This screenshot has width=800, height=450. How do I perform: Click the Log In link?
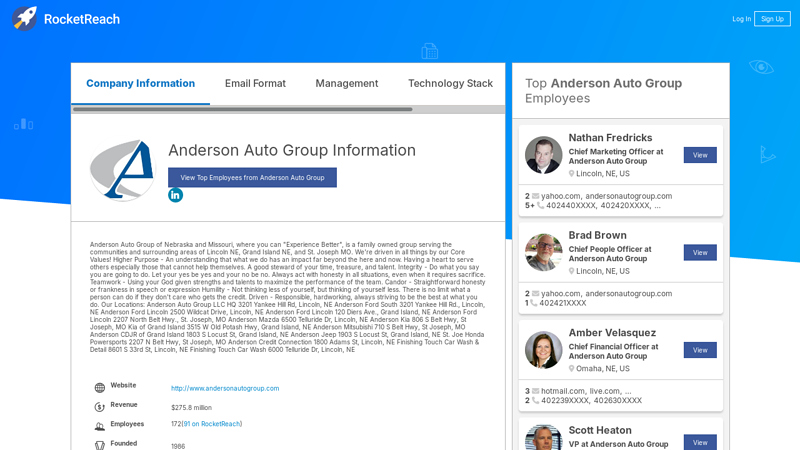741,19
